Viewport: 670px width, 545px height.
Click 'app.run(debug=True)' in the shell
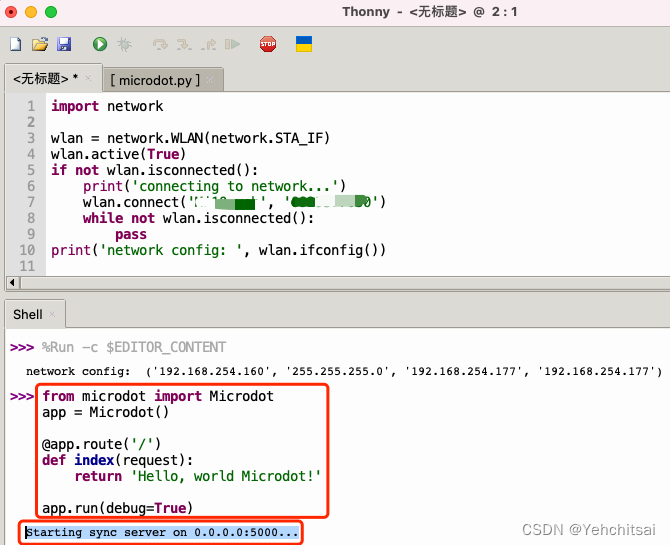(118, 508)
